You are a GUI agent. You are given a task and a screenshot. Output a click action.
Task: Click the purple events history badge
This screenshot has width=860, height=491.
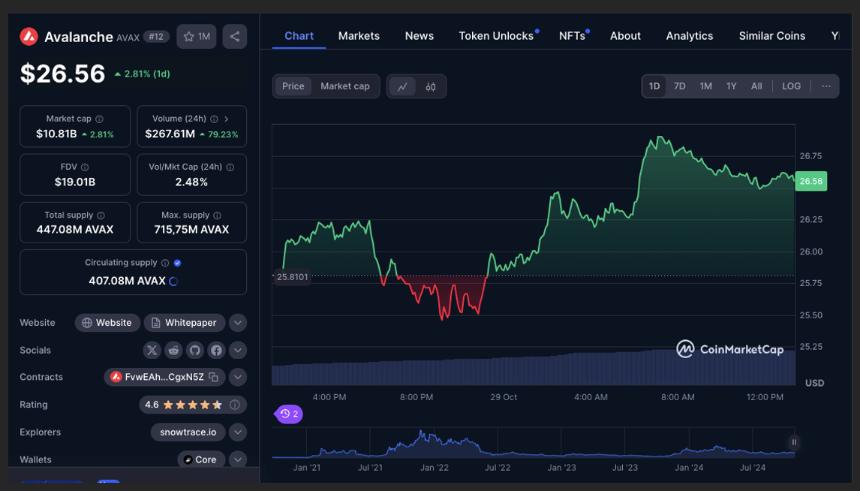(x=288, y=414)
